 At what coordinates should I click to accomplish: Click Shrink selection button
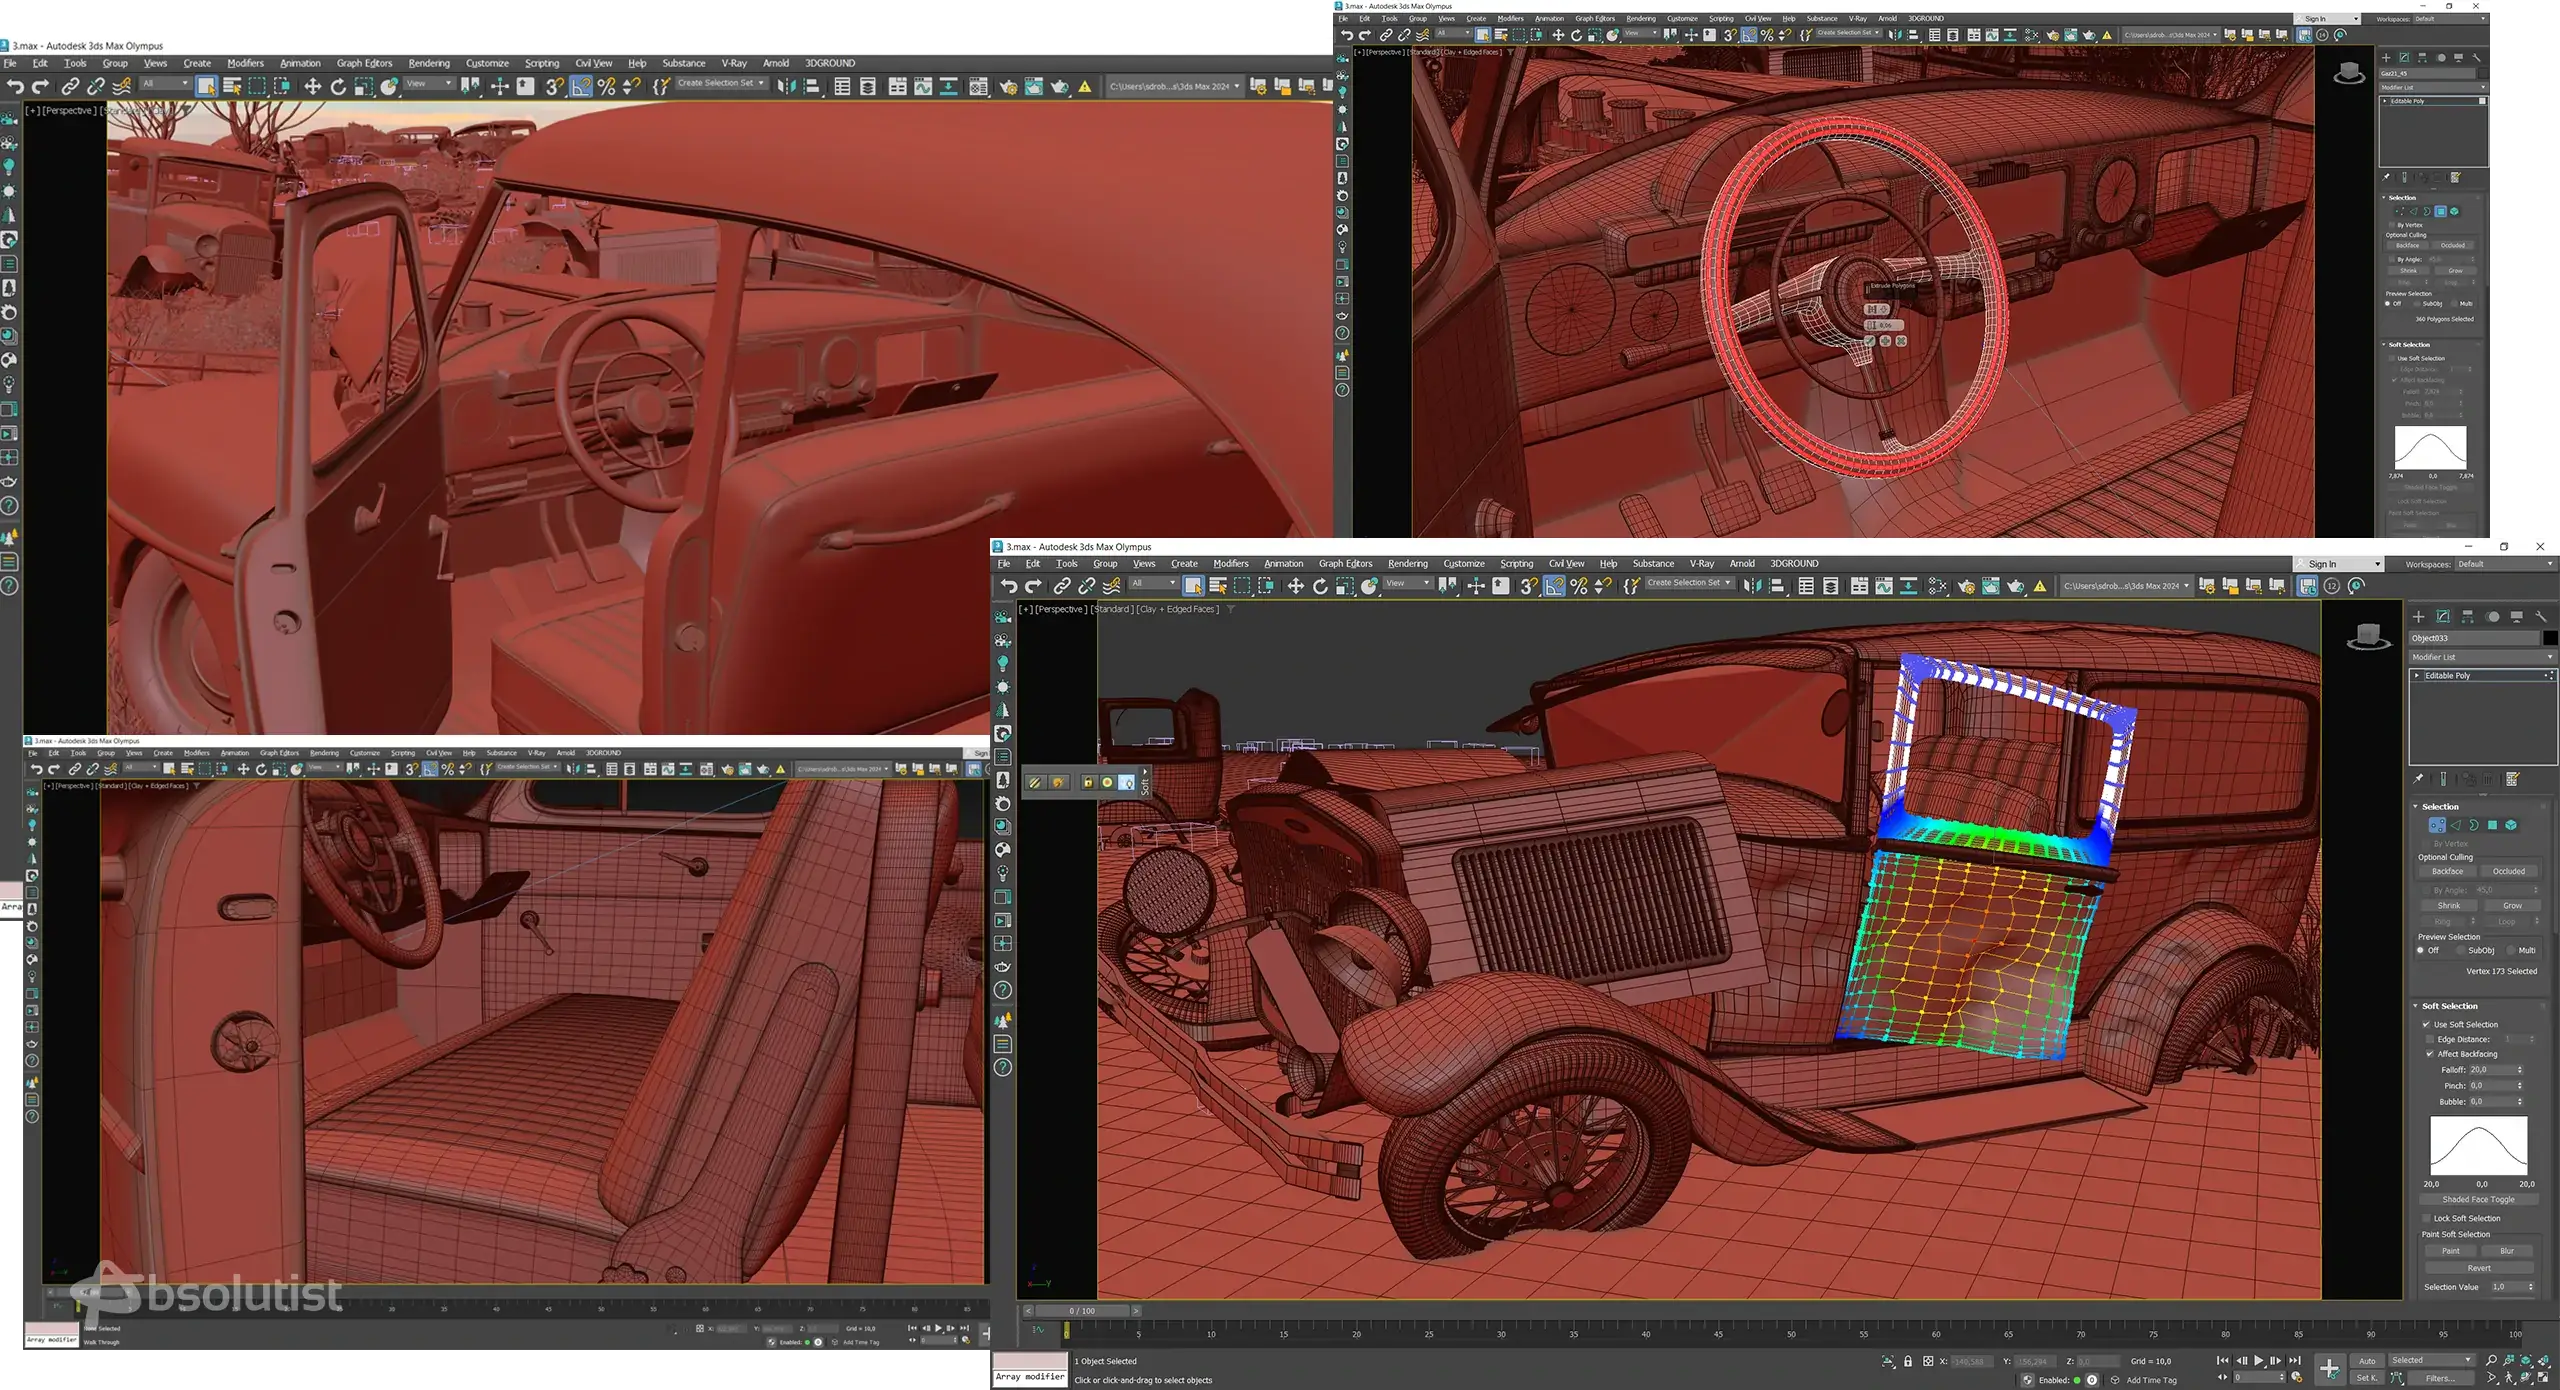coord(2448,905)
